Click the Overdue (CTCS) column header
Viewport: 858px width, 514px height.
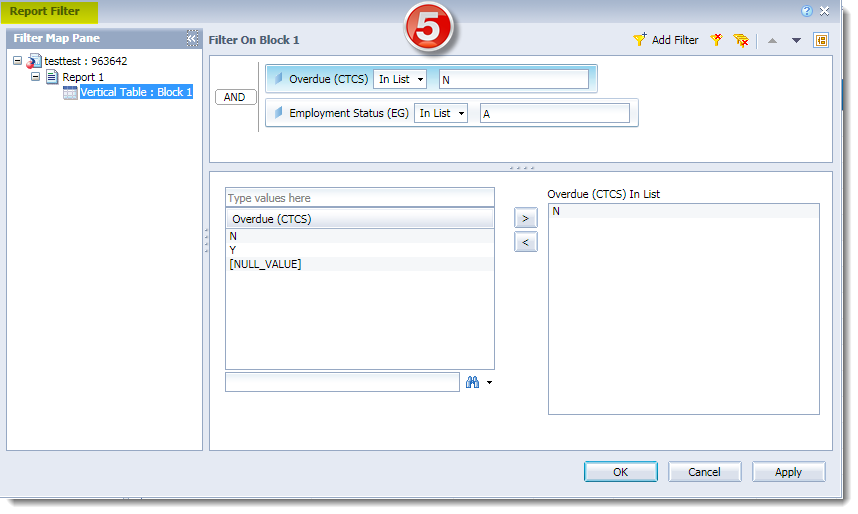tap(360, 219)
